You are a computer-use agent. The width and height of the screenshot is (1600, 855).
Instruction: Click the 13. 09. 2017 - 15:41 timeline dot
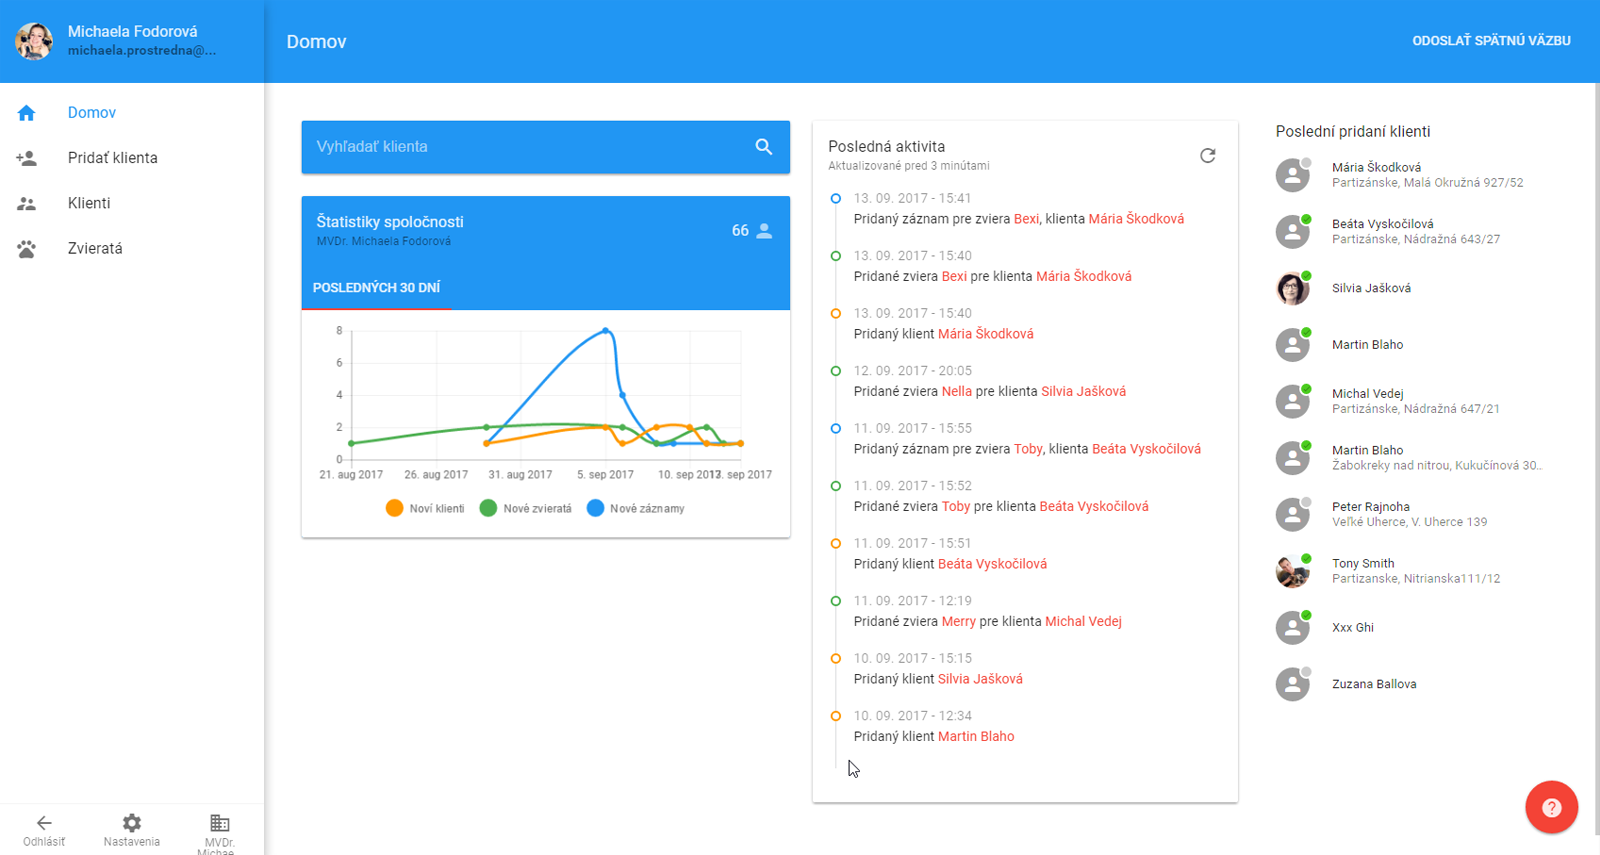836,198
